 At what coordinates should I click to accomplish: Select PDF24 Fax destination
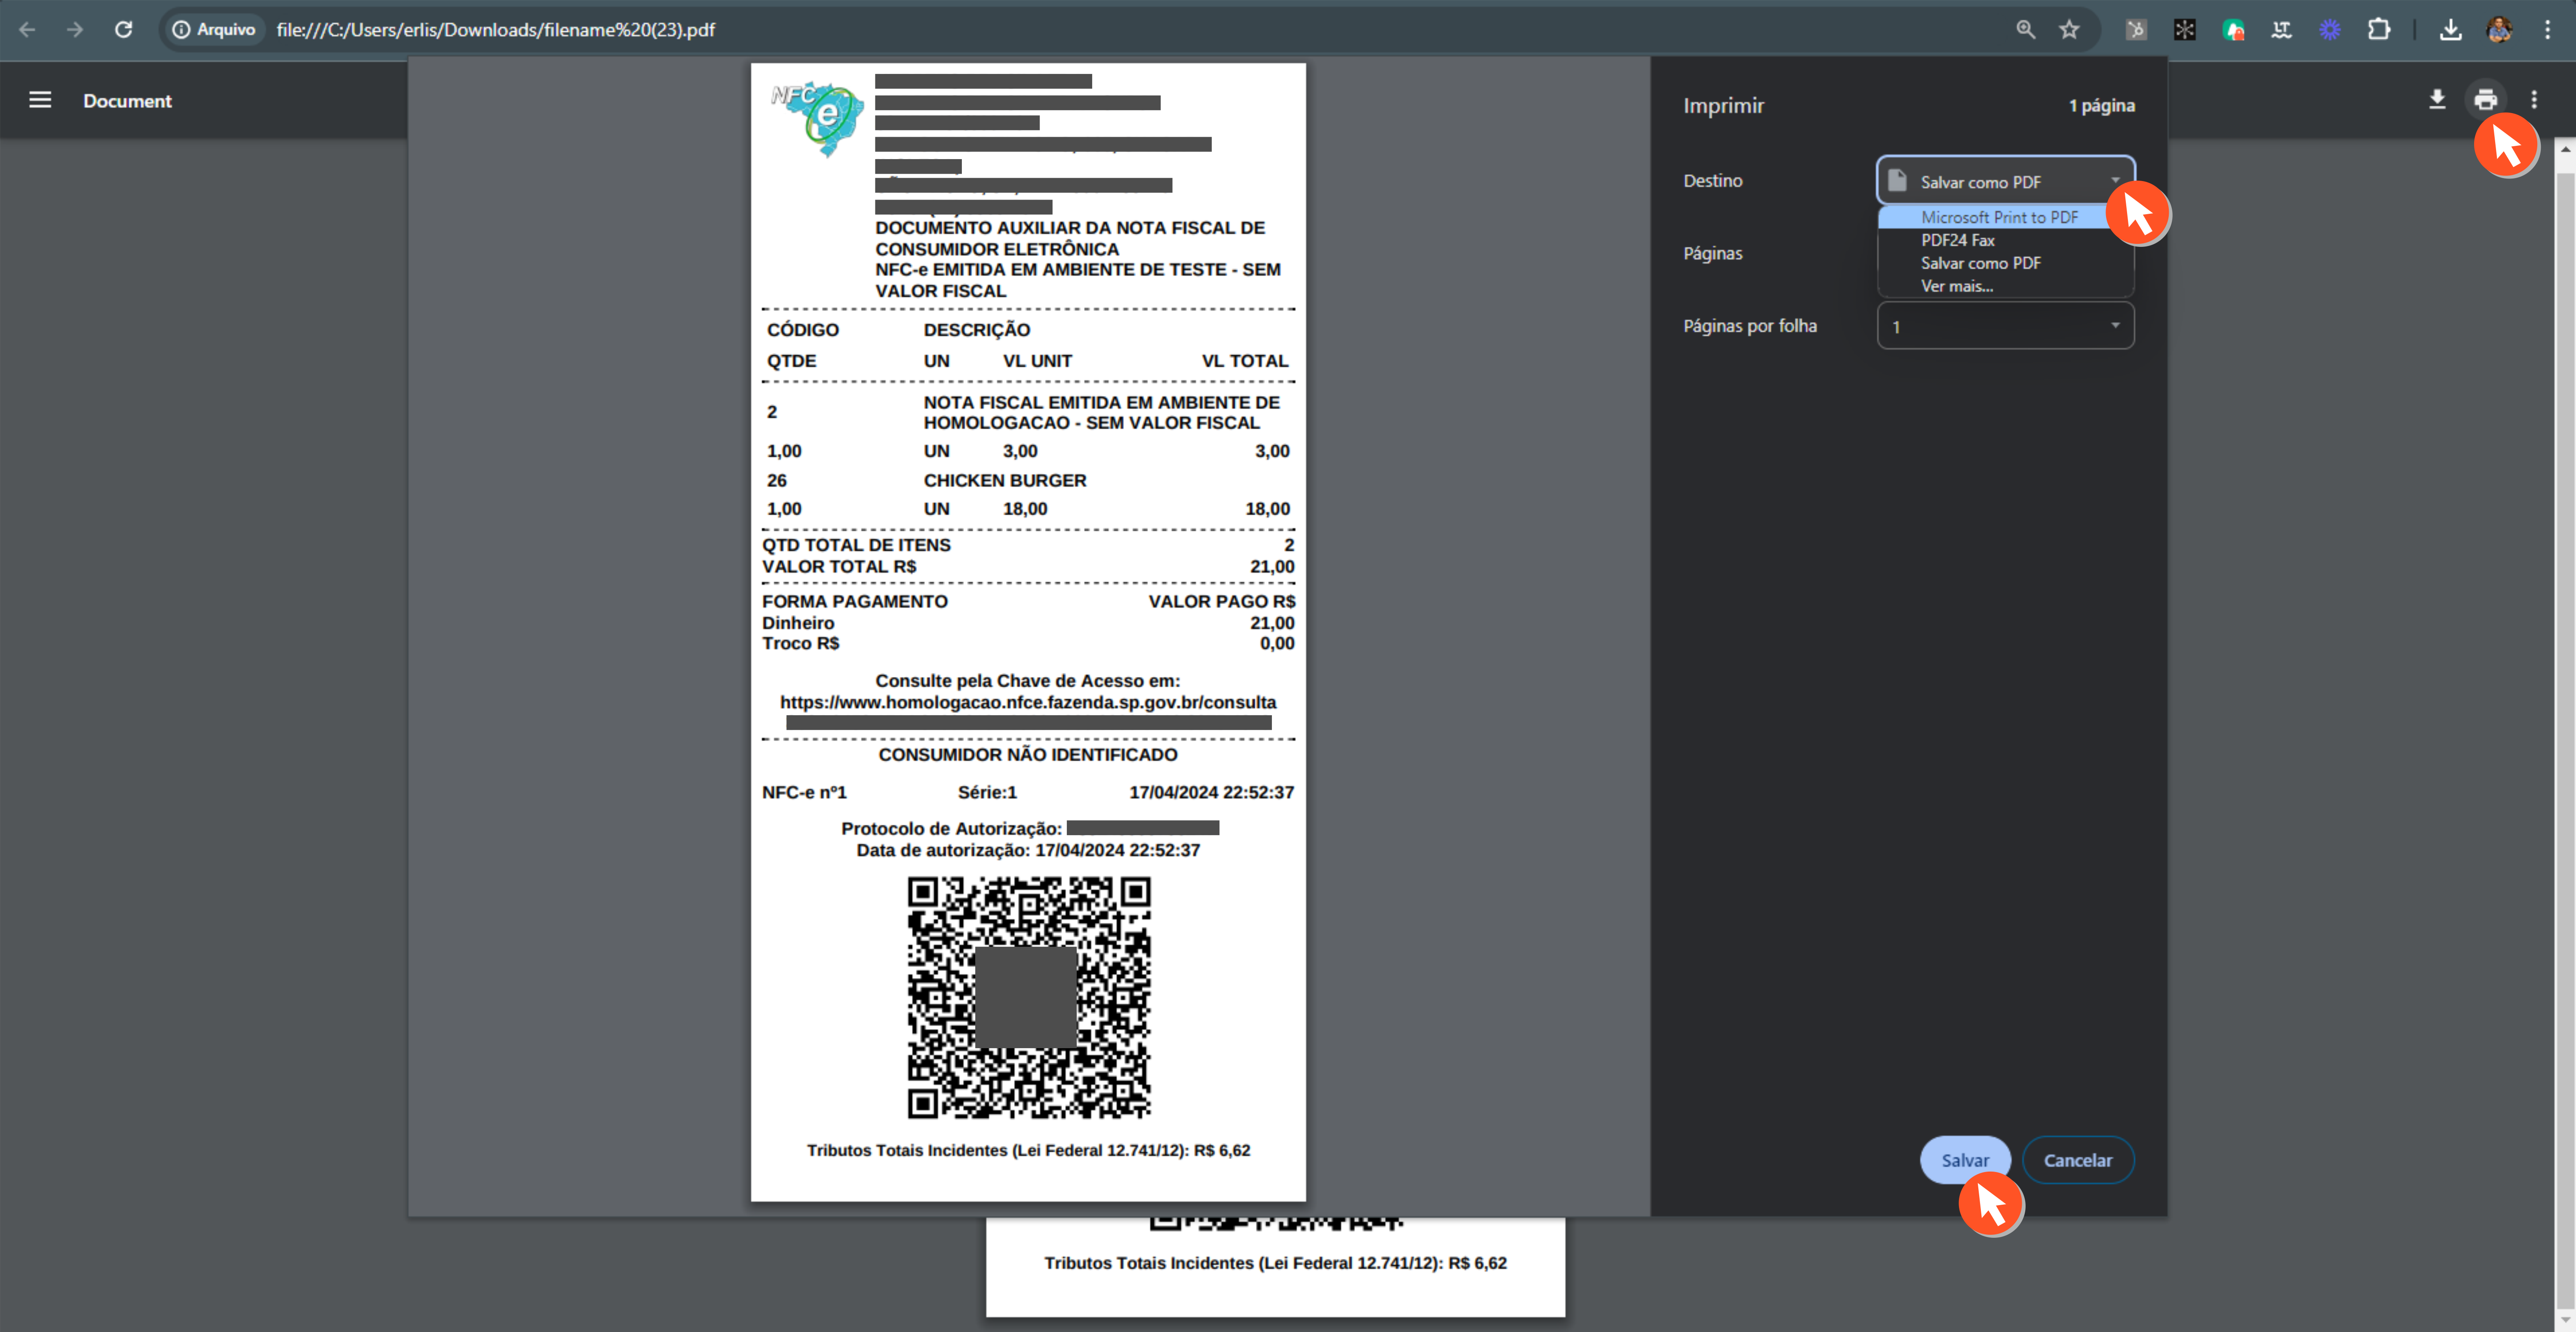pos(1957,240)
